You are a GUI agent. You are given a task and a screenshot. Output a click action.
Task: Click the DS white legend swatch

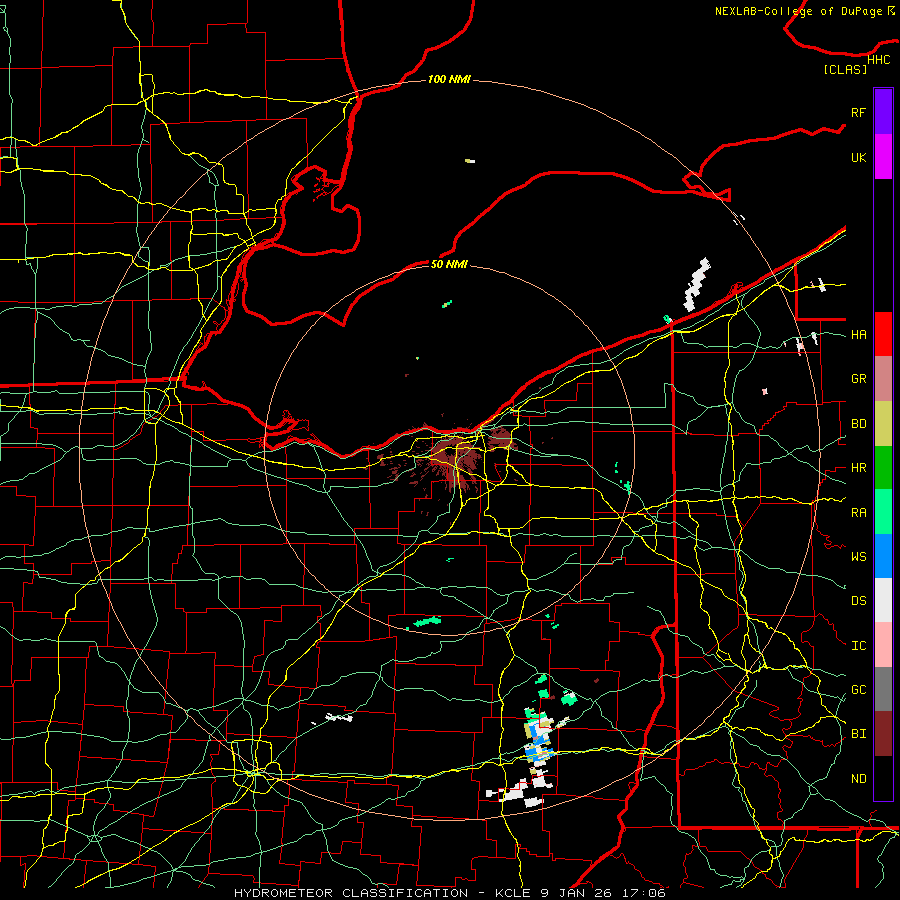pyautogui.click(x=883, y=600)
